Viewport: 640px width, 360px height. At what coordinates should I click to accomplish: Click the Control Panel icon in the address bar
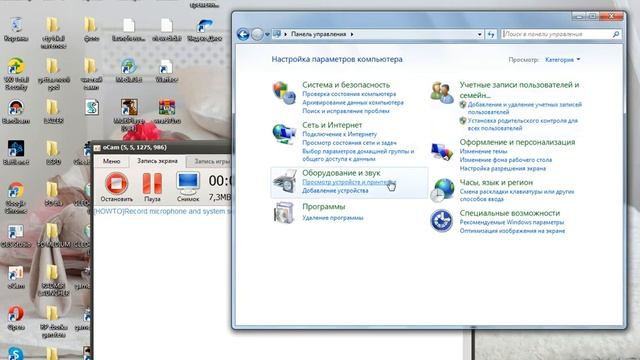277,34
